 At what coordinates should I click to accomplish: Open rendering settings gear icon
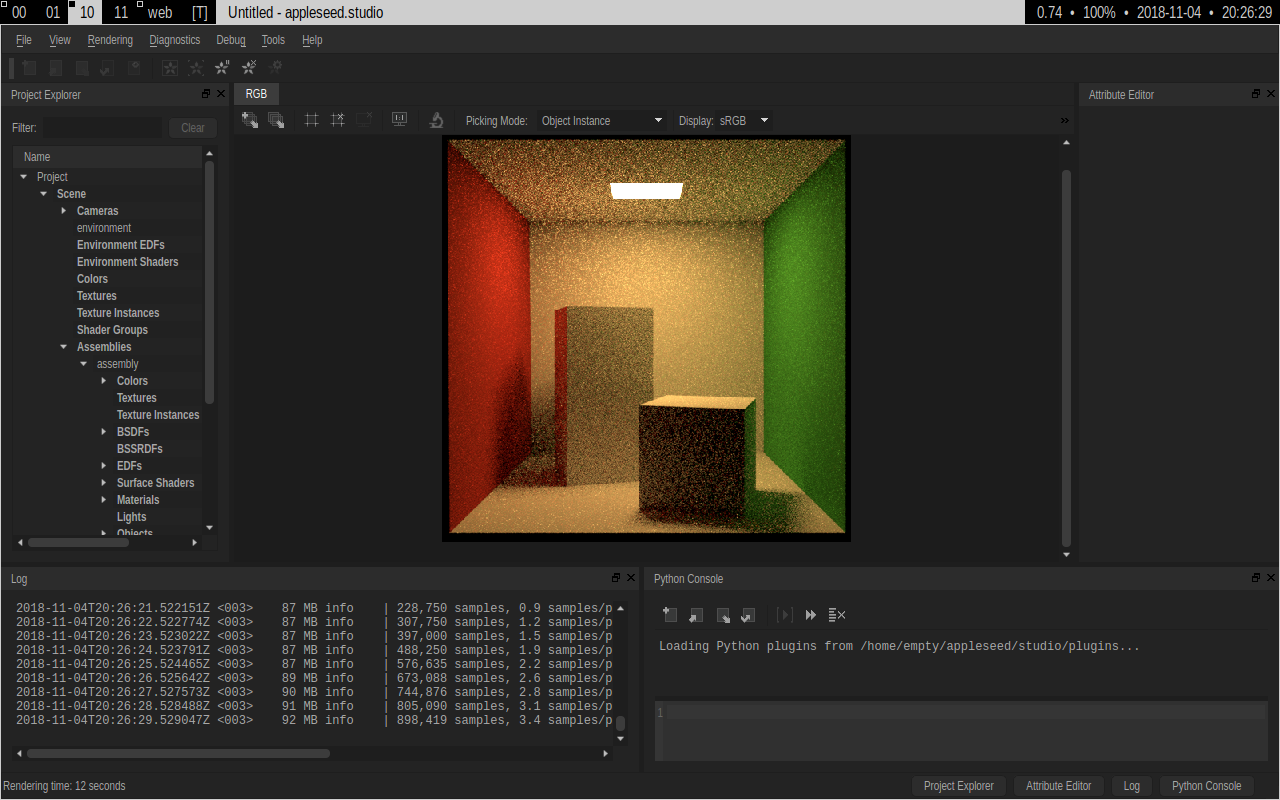coord(275,68)
